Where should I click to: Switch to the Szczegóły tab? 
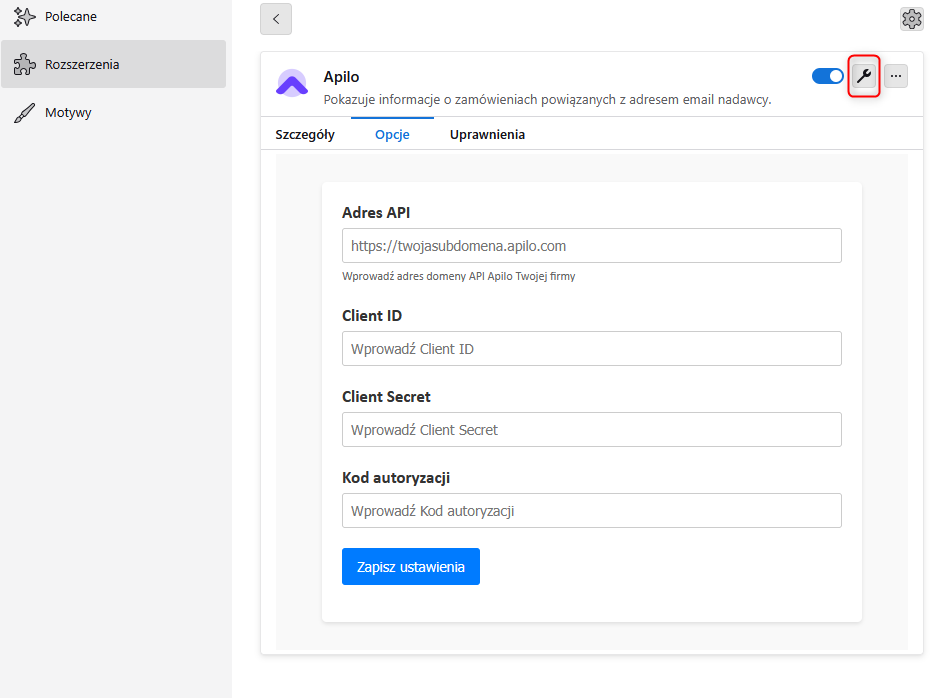305,135
